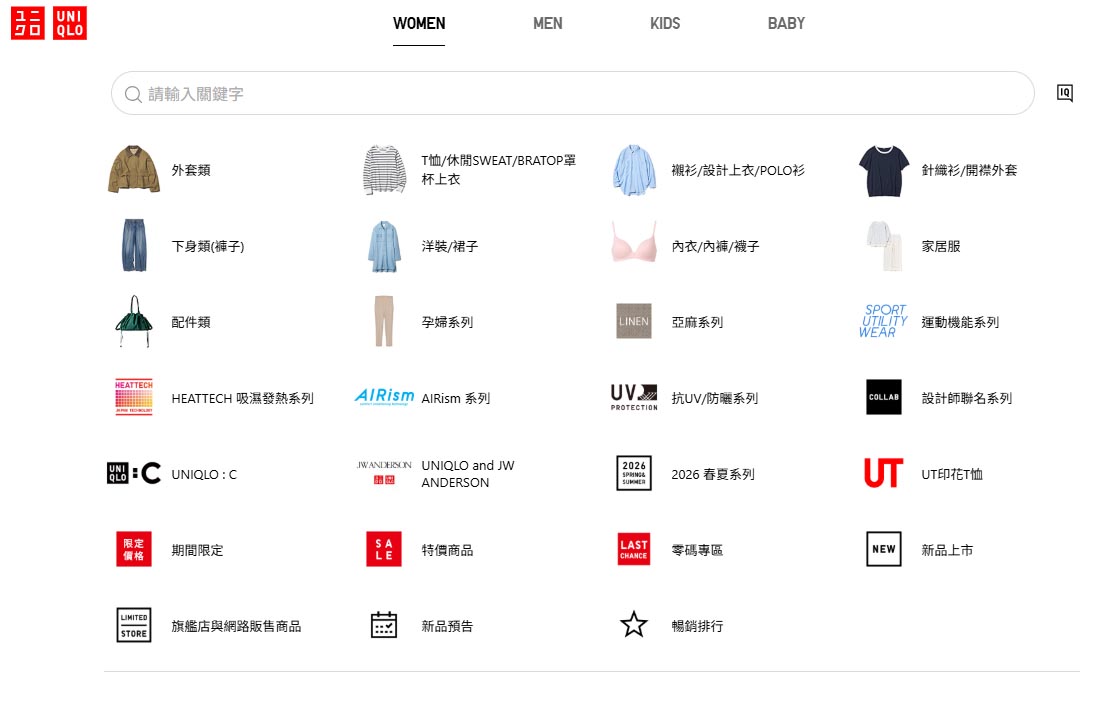Open the UV Protection 抗UV icon

coord(634,397)
